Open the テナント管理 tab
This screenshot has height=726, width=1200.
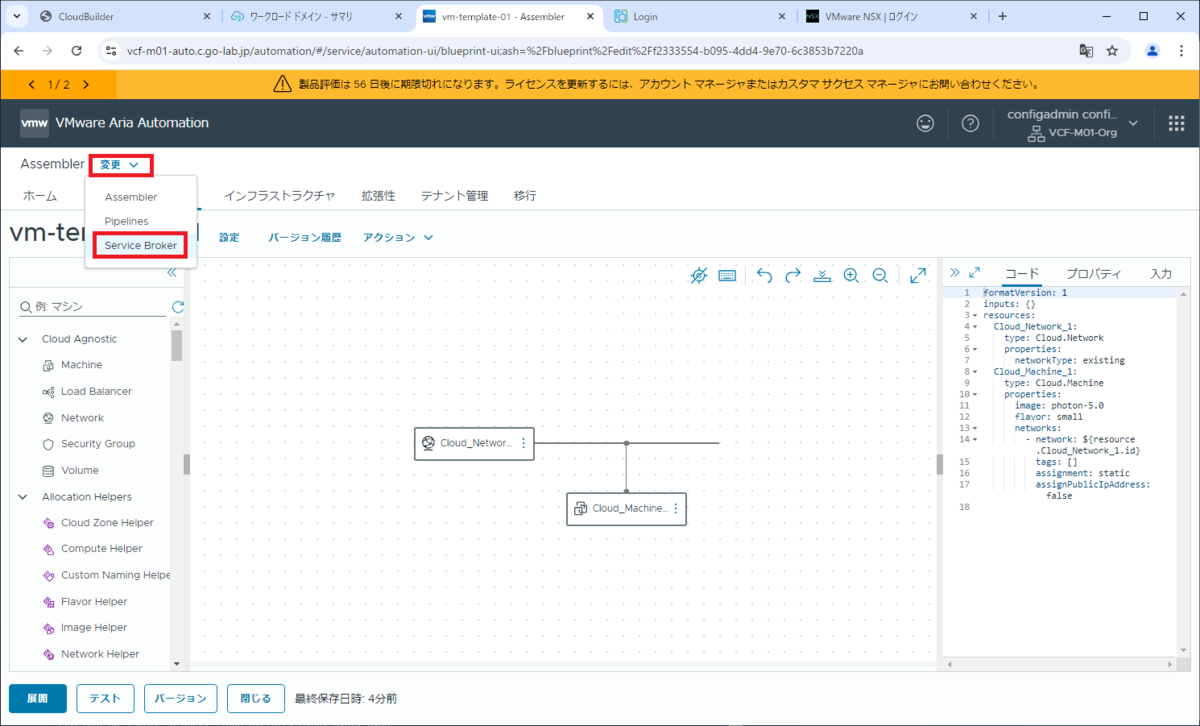click(454, 196)
